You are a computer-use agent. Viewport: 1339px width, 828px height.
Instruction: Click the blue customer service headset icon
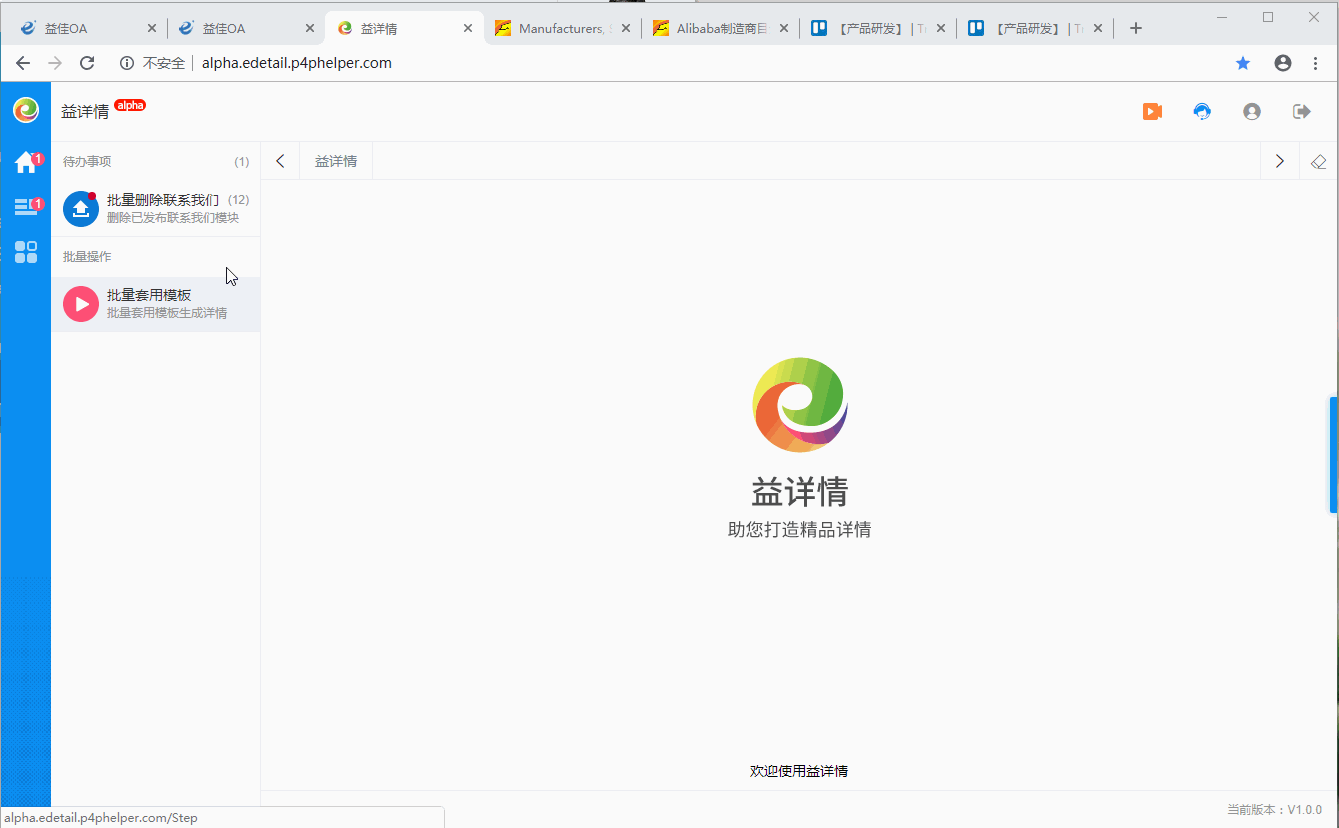click(1201, 111)
